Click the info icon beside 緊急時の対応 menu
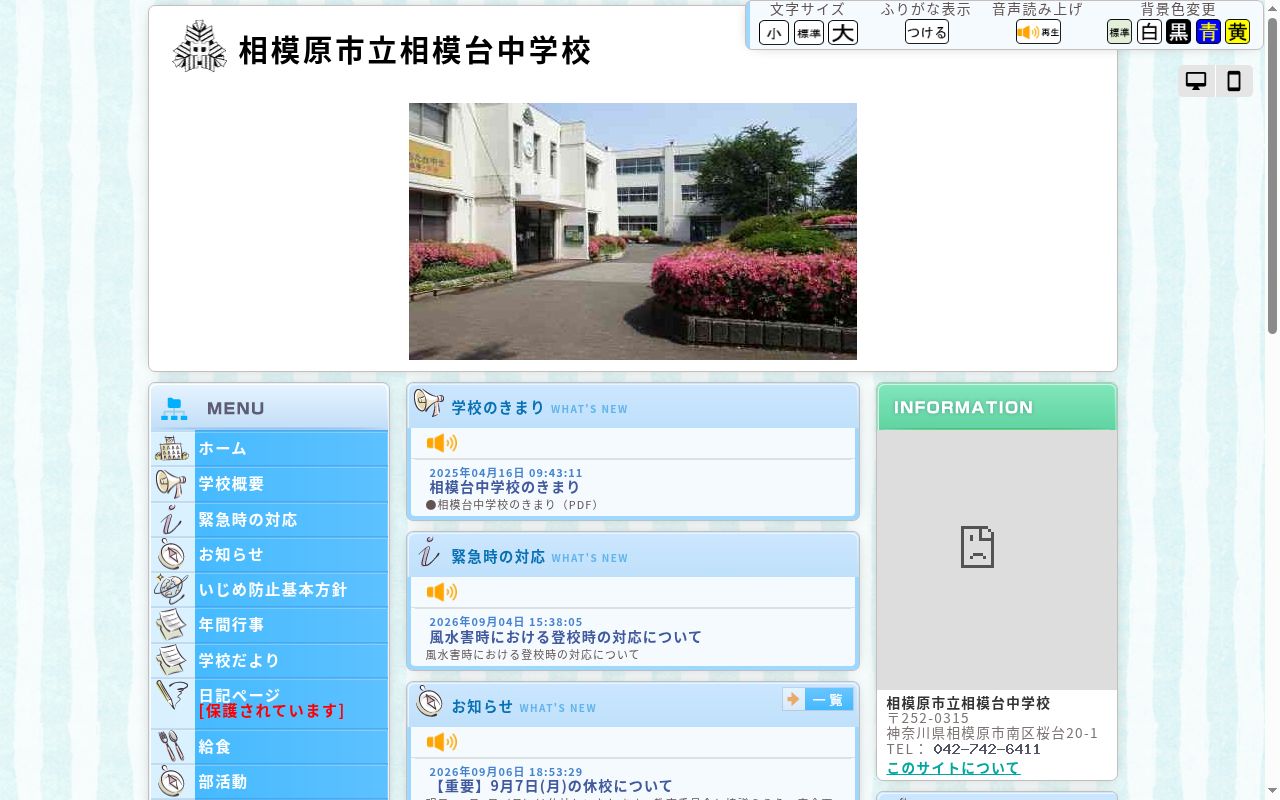This screenshot has width=1280, height=800. (x=172, y=519)
